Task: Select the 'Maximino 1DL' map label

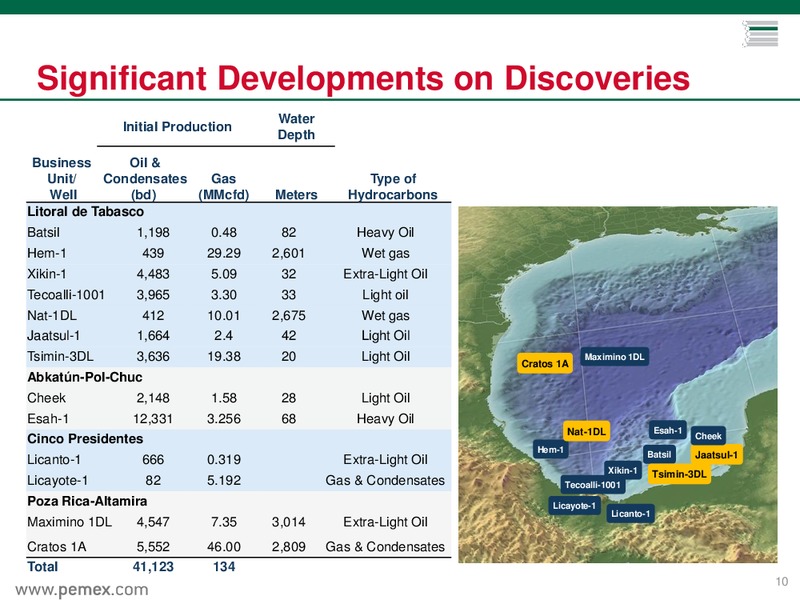Action: [614, 357]
